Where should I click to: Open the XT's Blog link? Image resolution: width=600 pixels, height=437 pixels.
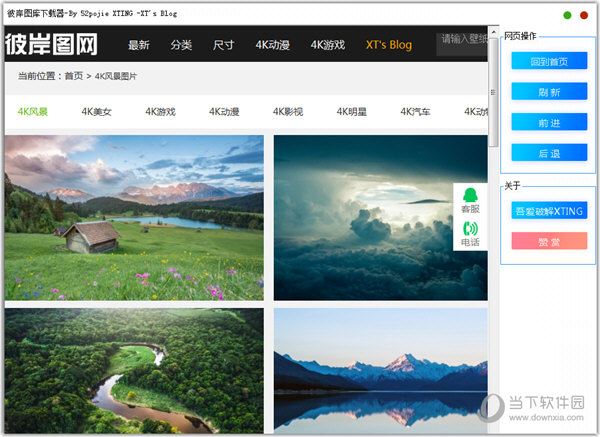pos(389,45)
